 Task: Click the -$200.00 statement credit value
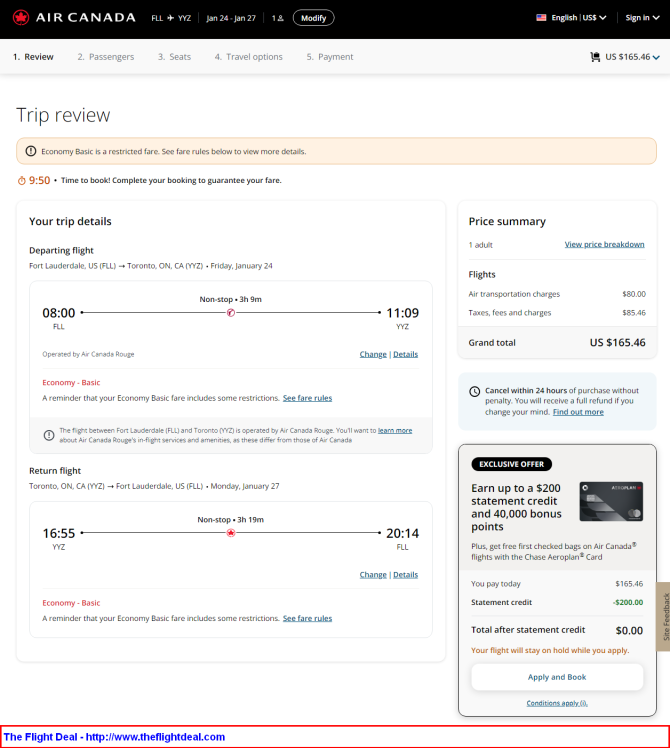click(x=628, y=603)
